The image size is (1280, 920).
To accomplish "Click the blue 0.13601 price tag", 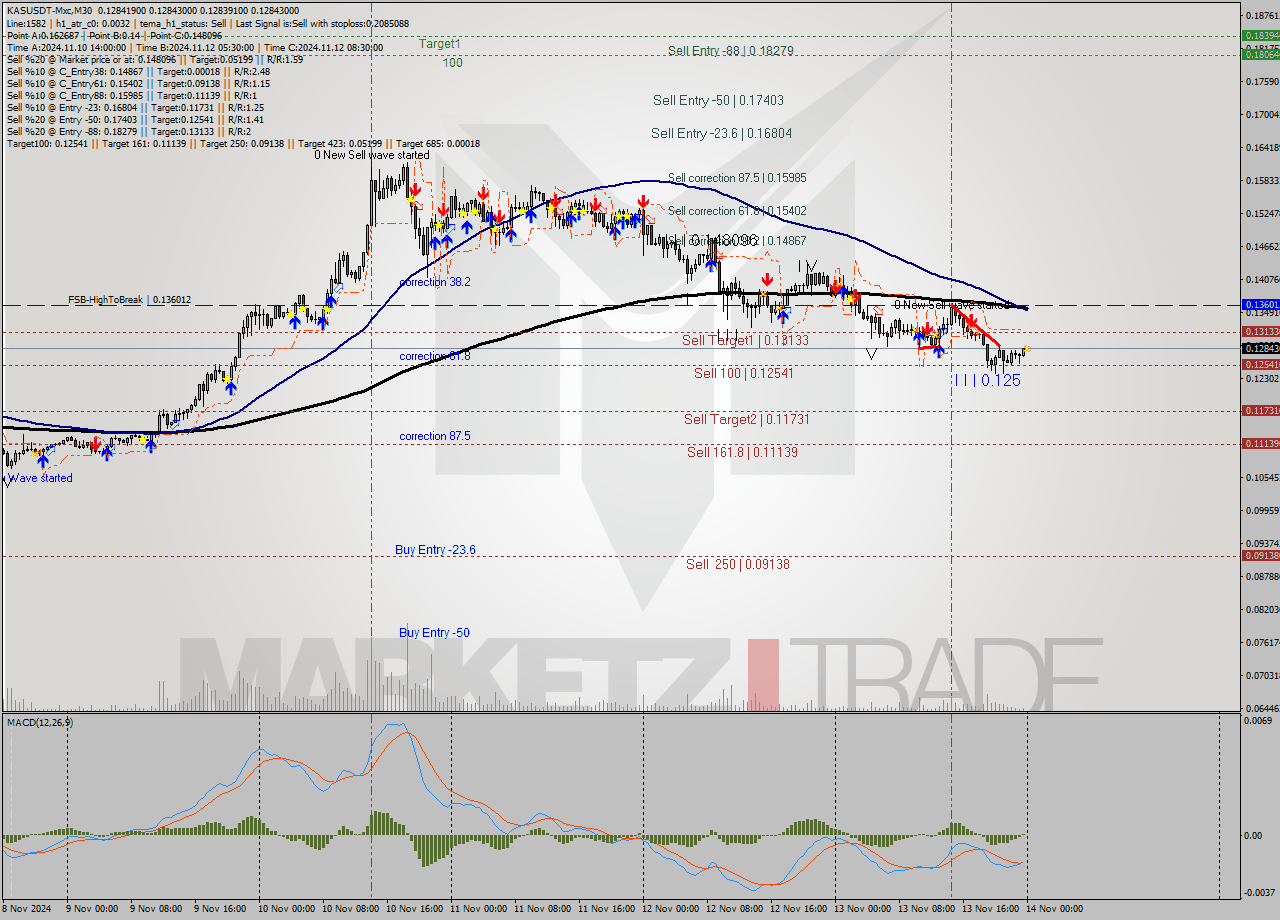I will pos(1260,304).
